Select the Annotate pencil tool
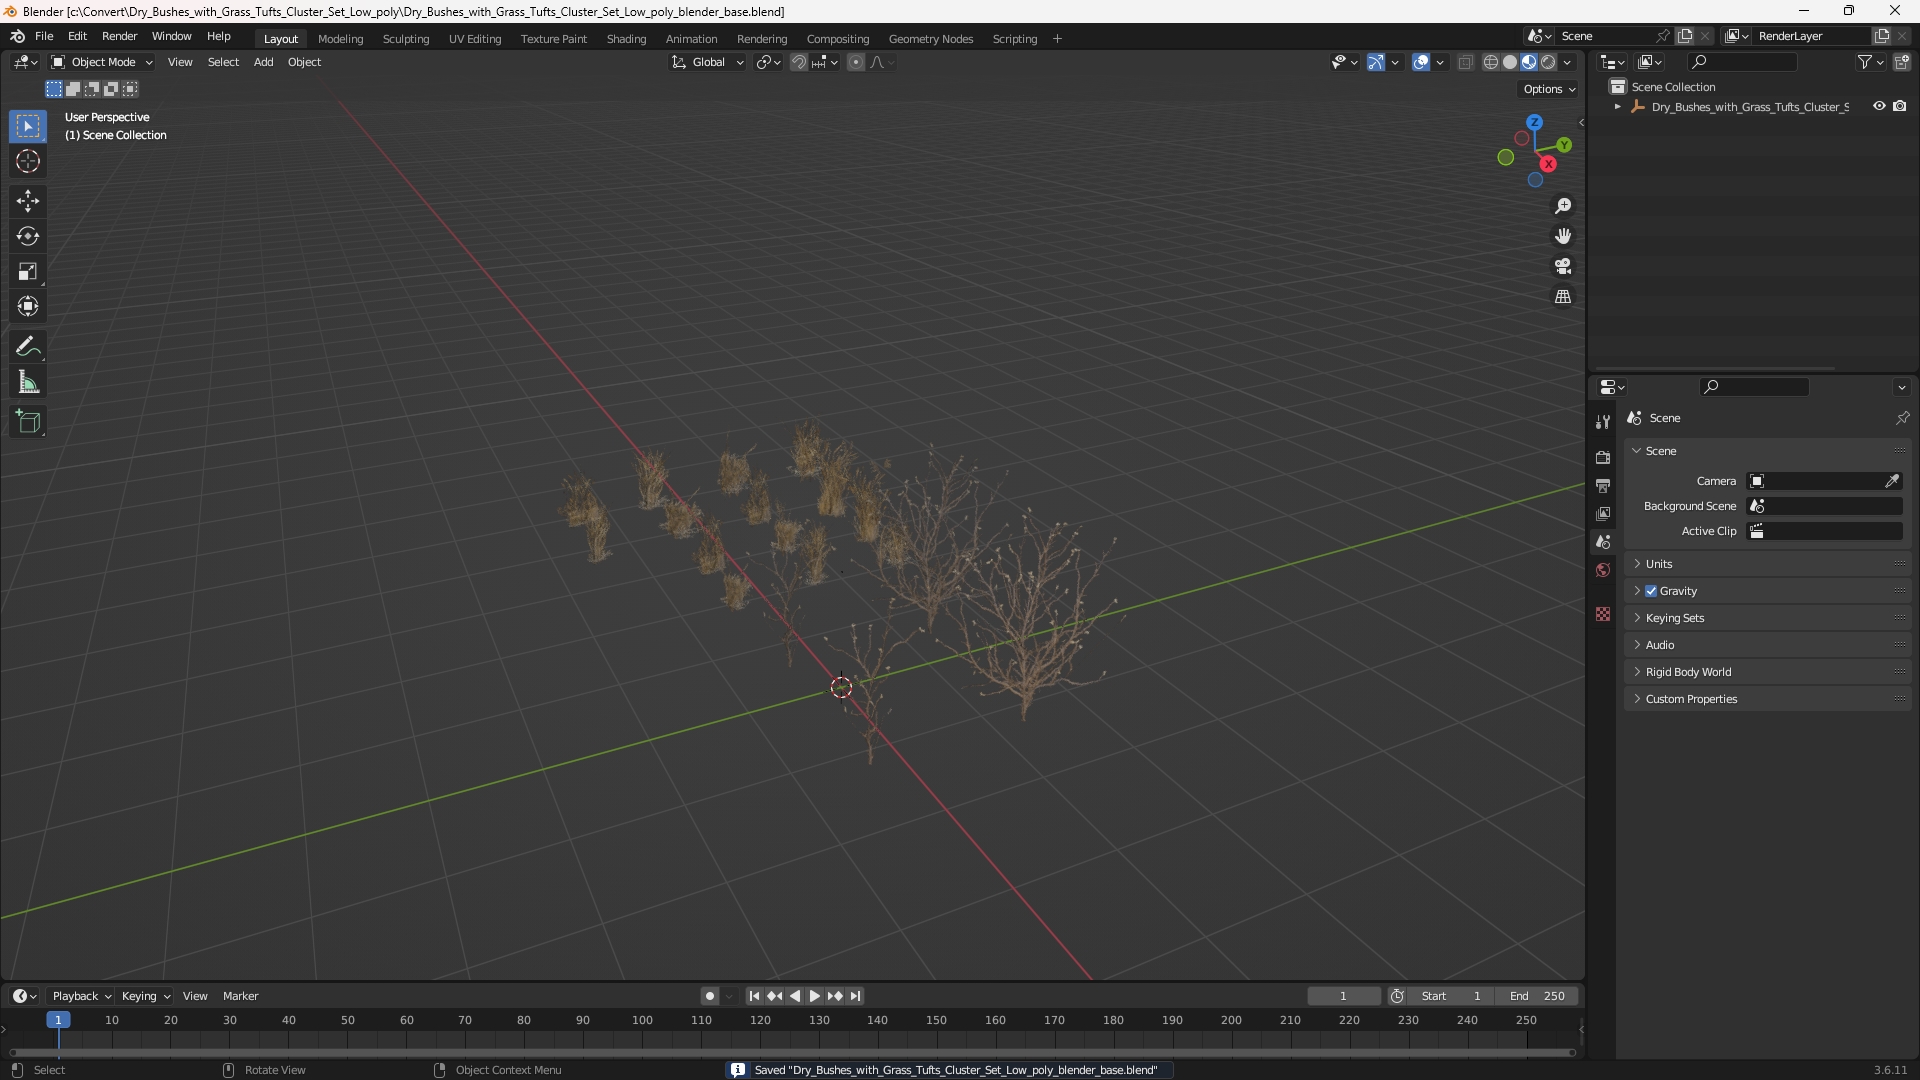Image resolution: width=1920 pixels, height=1080 pixels. point(28,347)
